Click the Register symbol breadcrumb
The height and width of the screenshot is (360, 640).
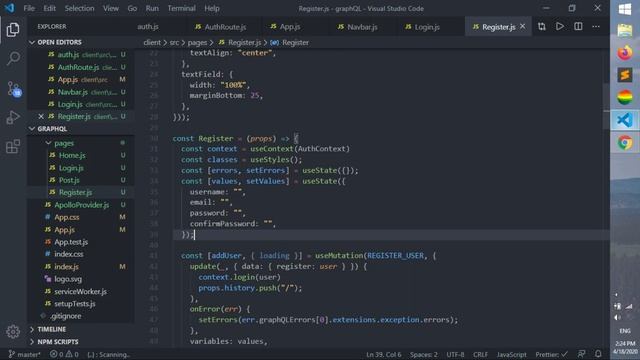coord(289,42)
